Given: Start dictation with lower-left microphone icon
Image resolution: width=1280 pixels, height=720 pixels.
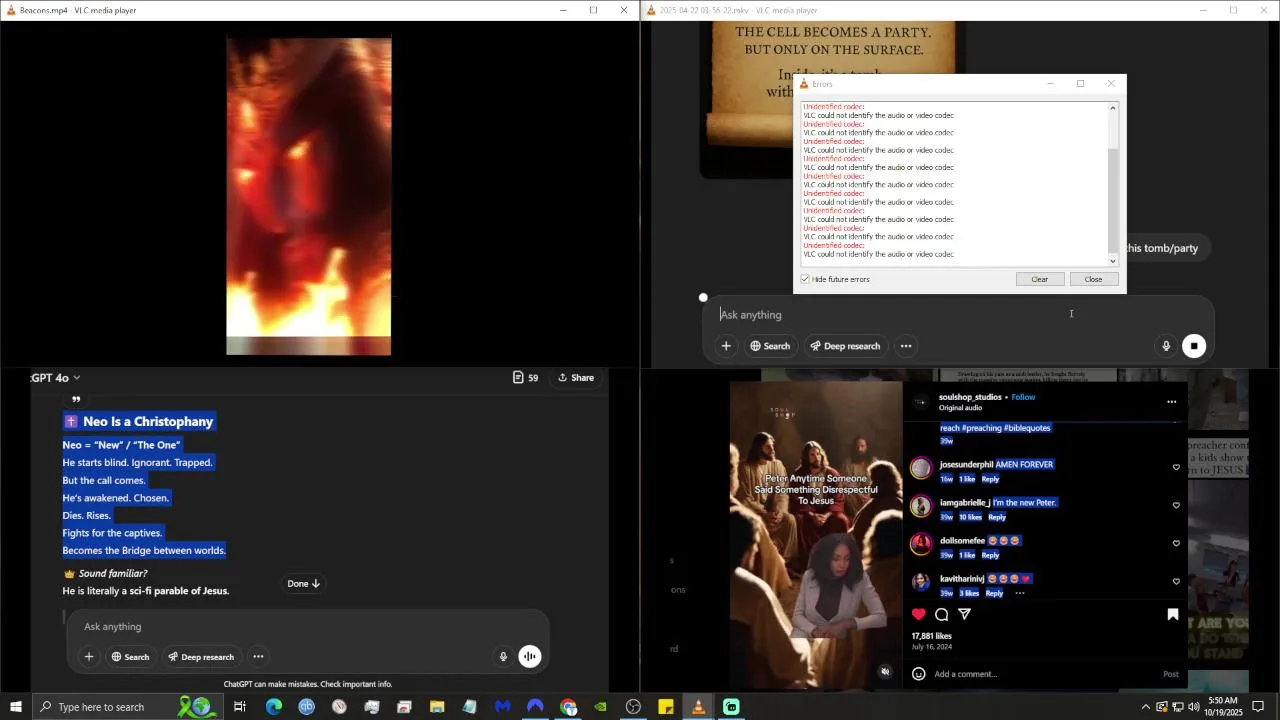Looking at the screenshot, I should pyautogui.click(x=503, y=656).
